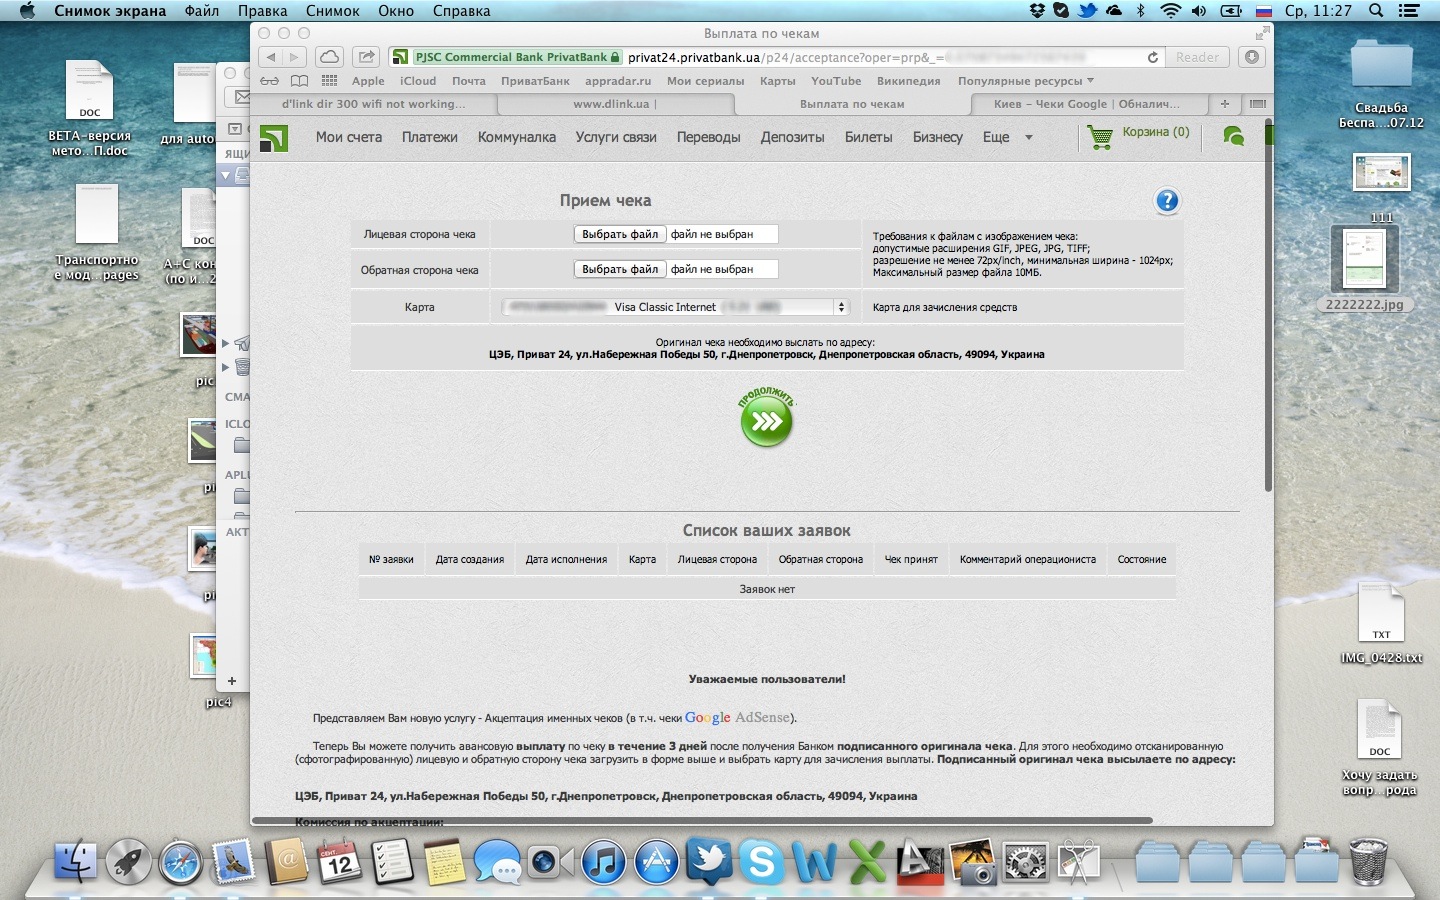Click Safari's iCloud tabs button
The height and width of the screenshot is (900, 1440).
pyautogui.click(x=329, y=57)
